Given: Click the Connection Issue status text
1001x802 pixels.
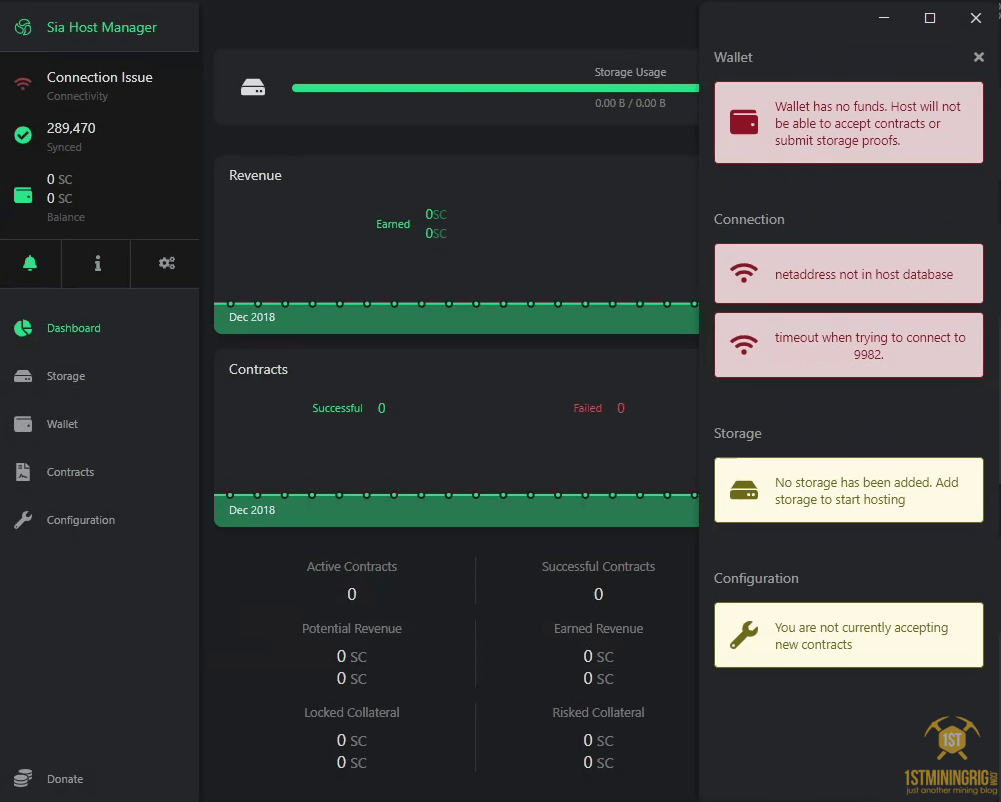Looking at the screenshot, I should (x=100, y=77).
